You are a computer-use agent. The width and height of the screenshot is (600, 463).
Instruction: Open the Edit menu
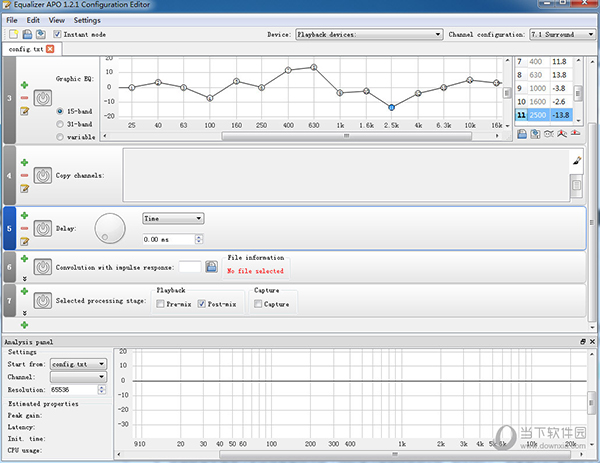point(33,20)
